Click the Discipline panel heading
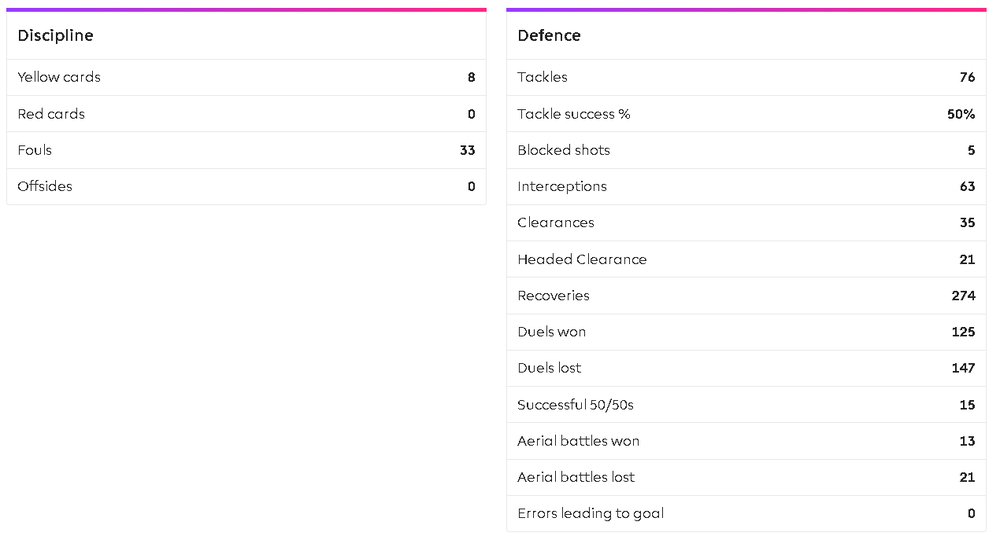The width and height of the screenshot is (1000, 551). click(55, 36)
